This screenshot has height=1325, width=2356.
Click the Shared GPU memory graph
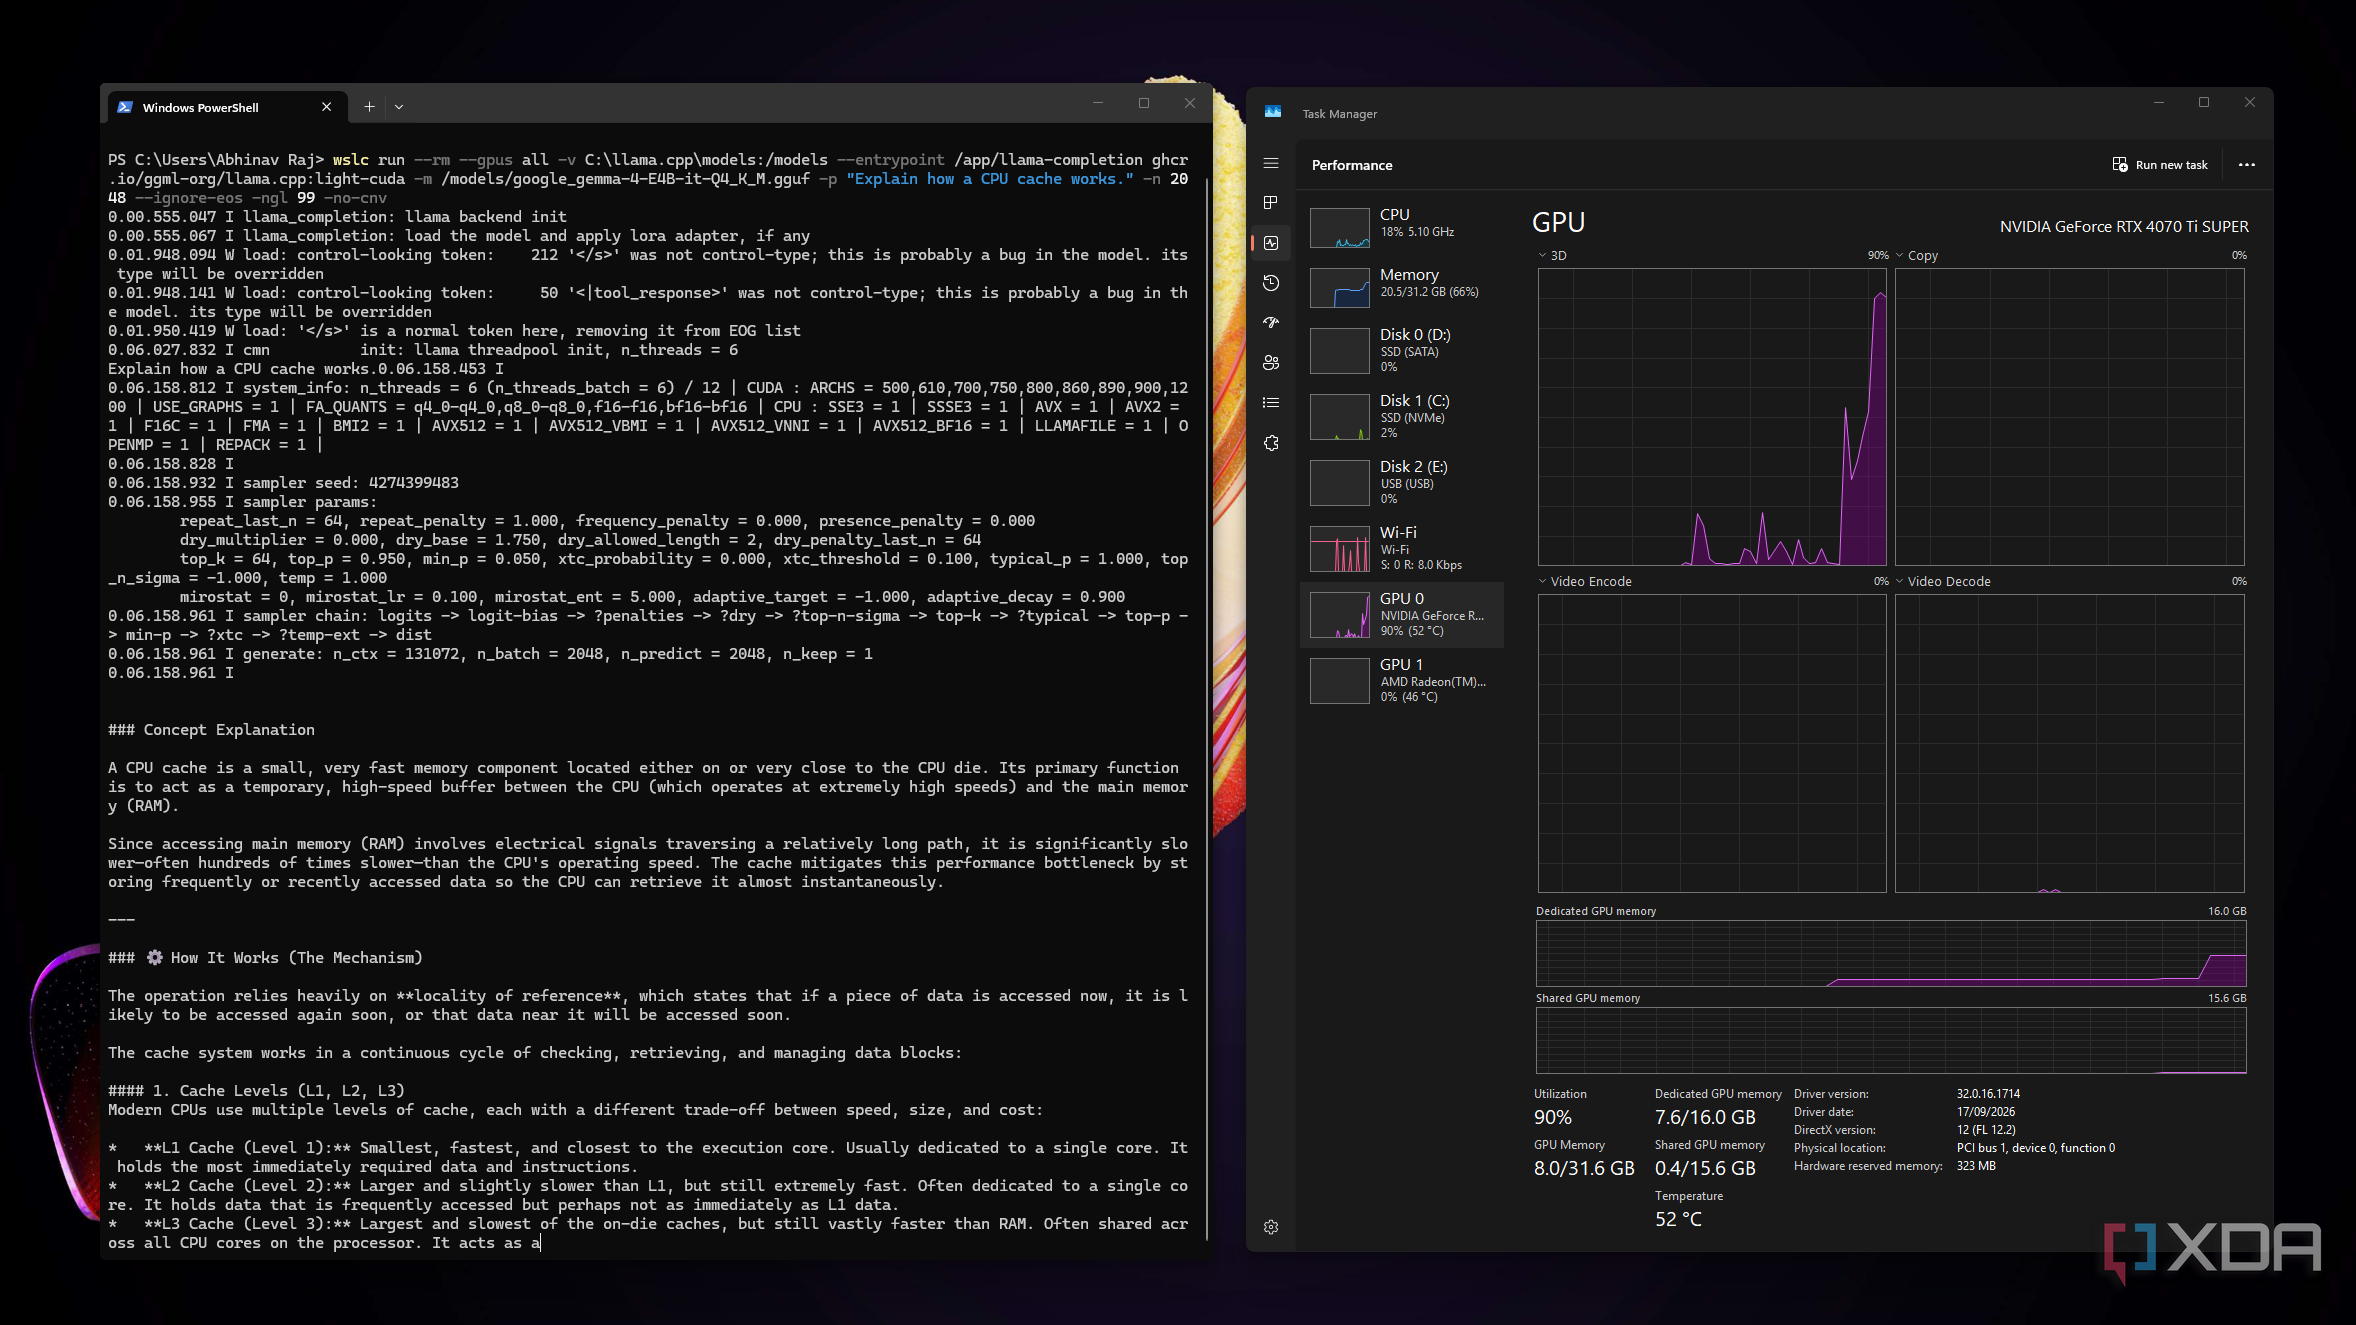pos(1891,1040)
